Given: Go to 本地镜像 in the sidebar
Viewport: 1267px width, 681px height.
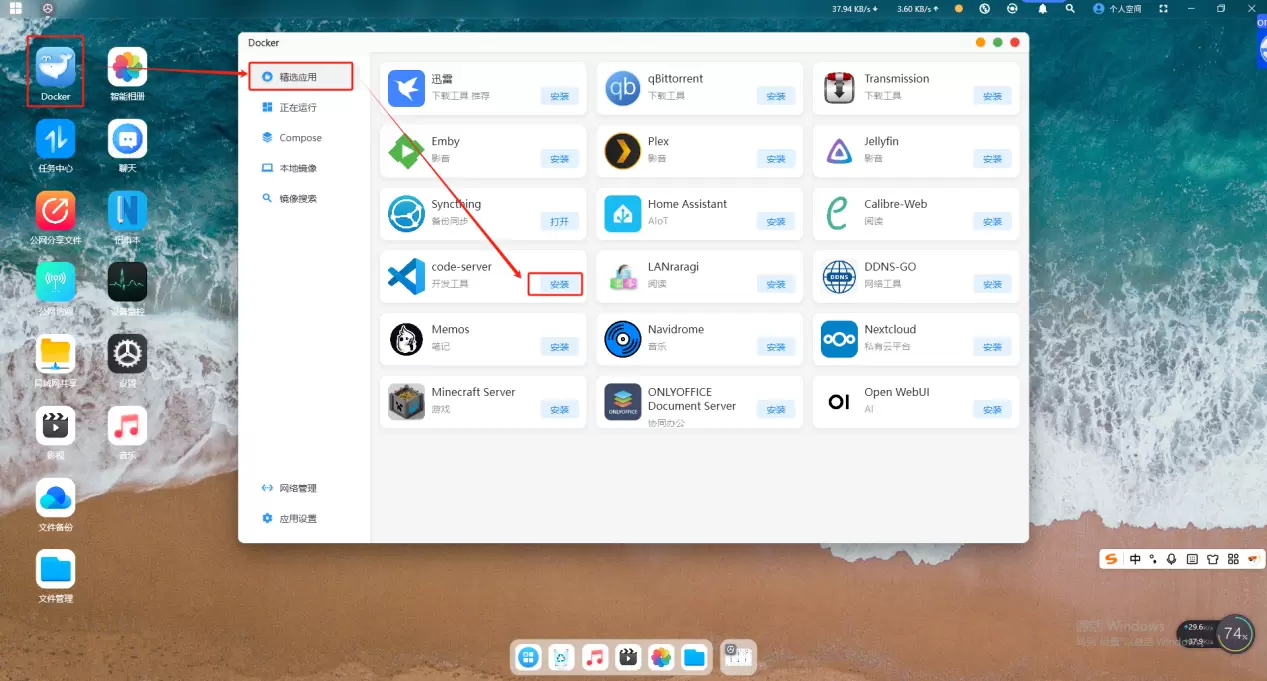Looking at the screenshot, I should click(x=298, y=168).
